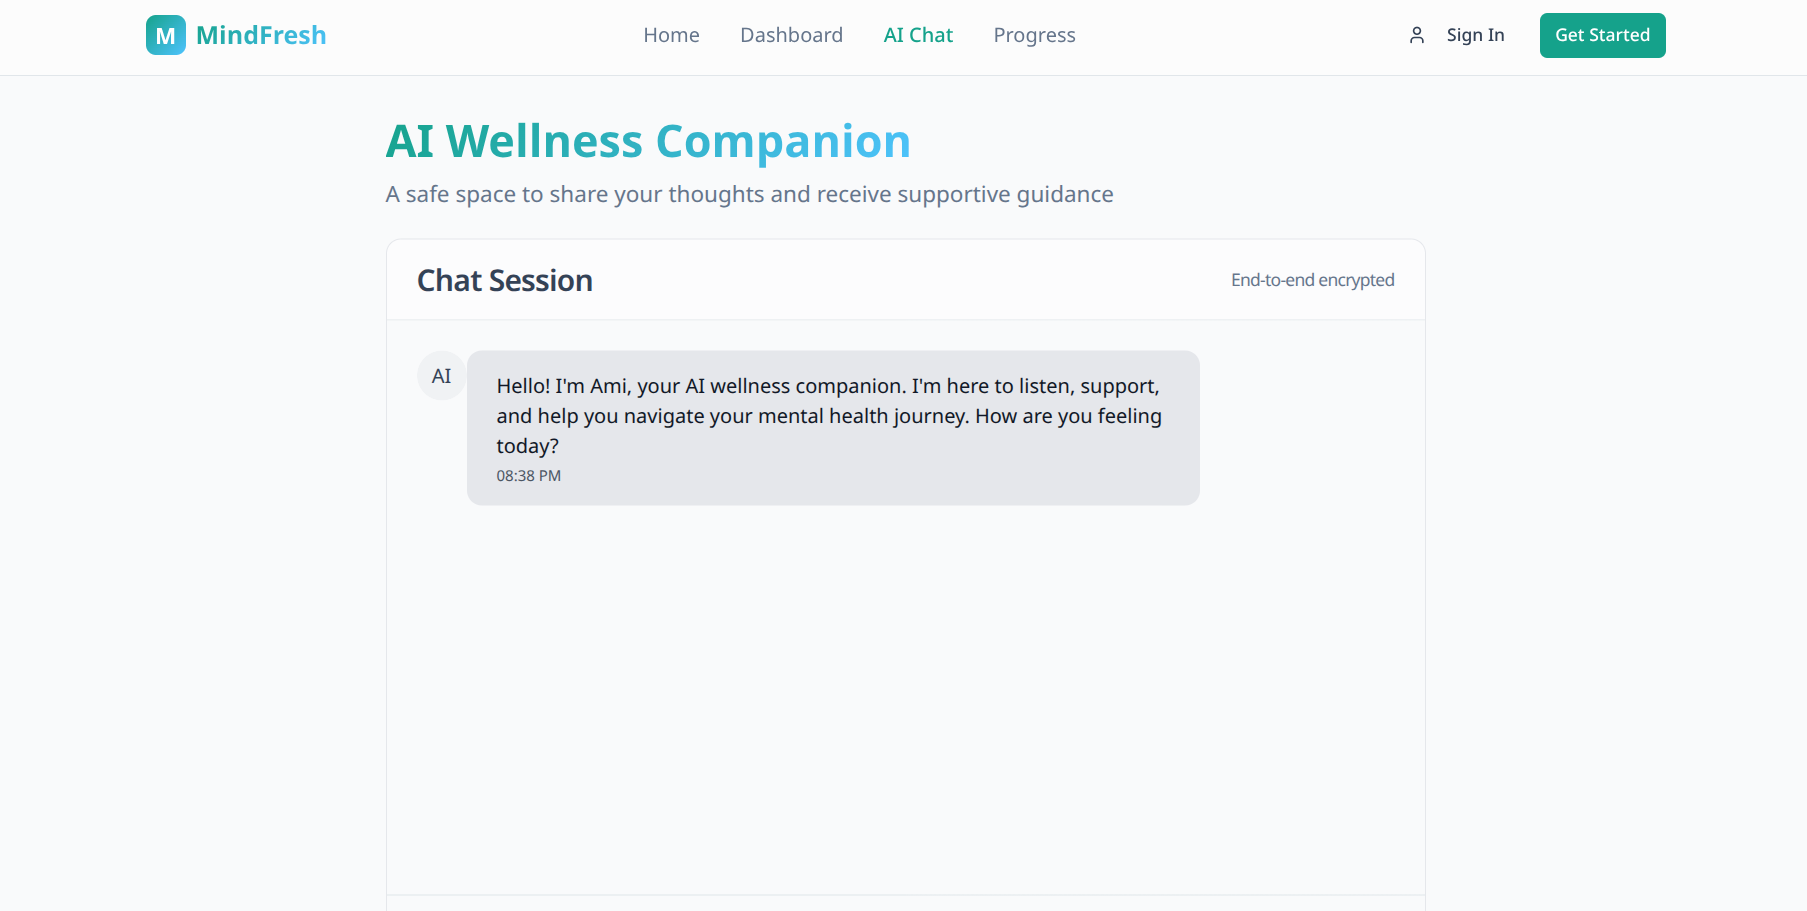Open the MindFresh brand name link

point(261,35)
